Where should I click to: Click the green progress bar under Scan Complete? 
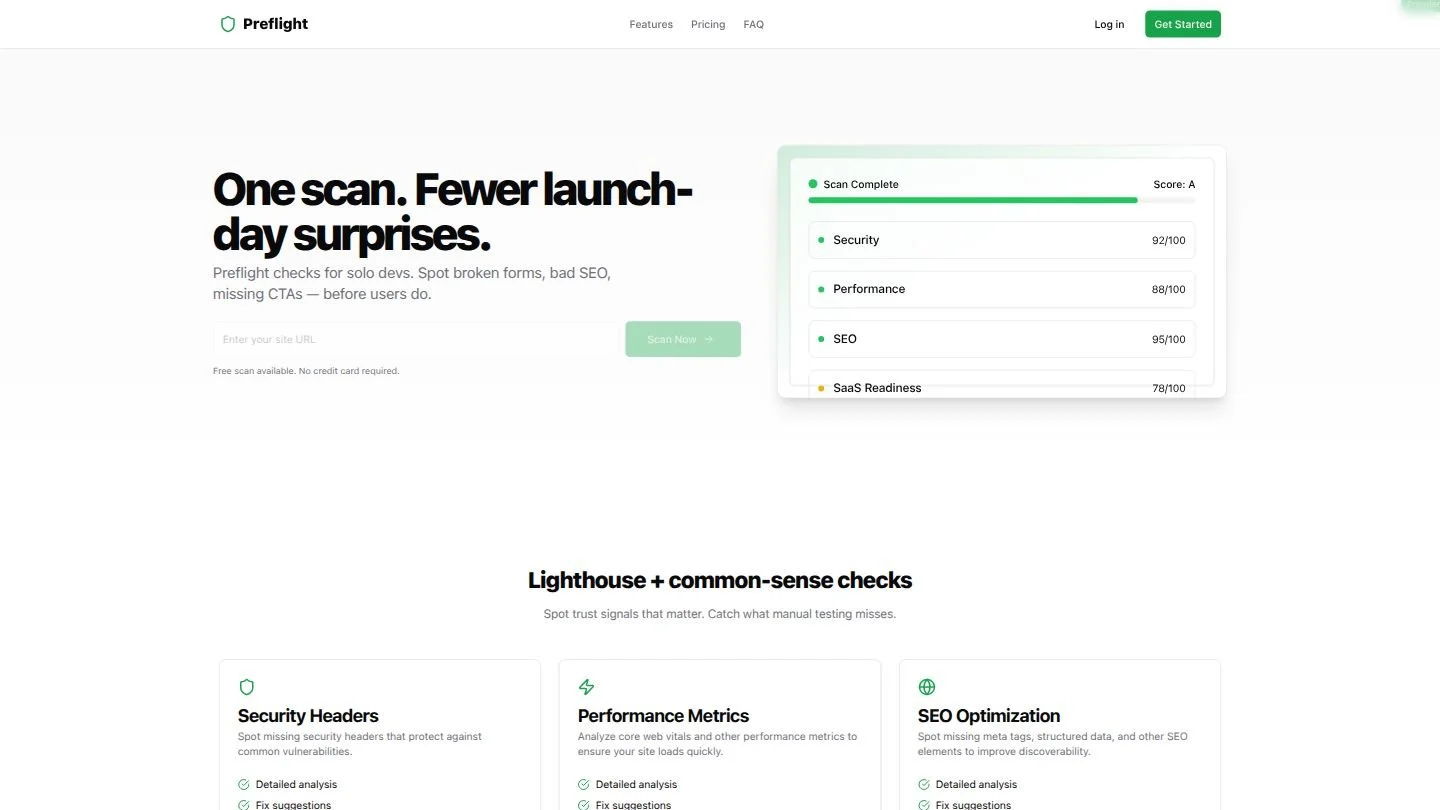972,200
